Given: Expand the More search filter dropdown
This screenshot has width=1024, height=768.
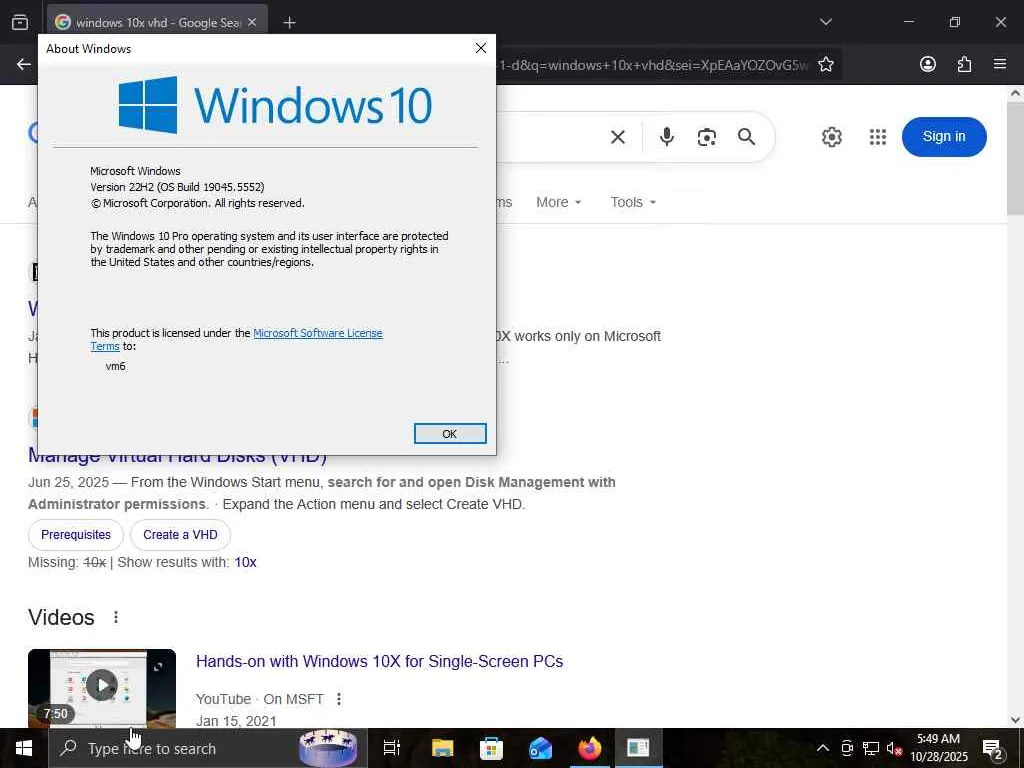Looking at the screenshot, I should pyautogui.click(x=558, y=202).
